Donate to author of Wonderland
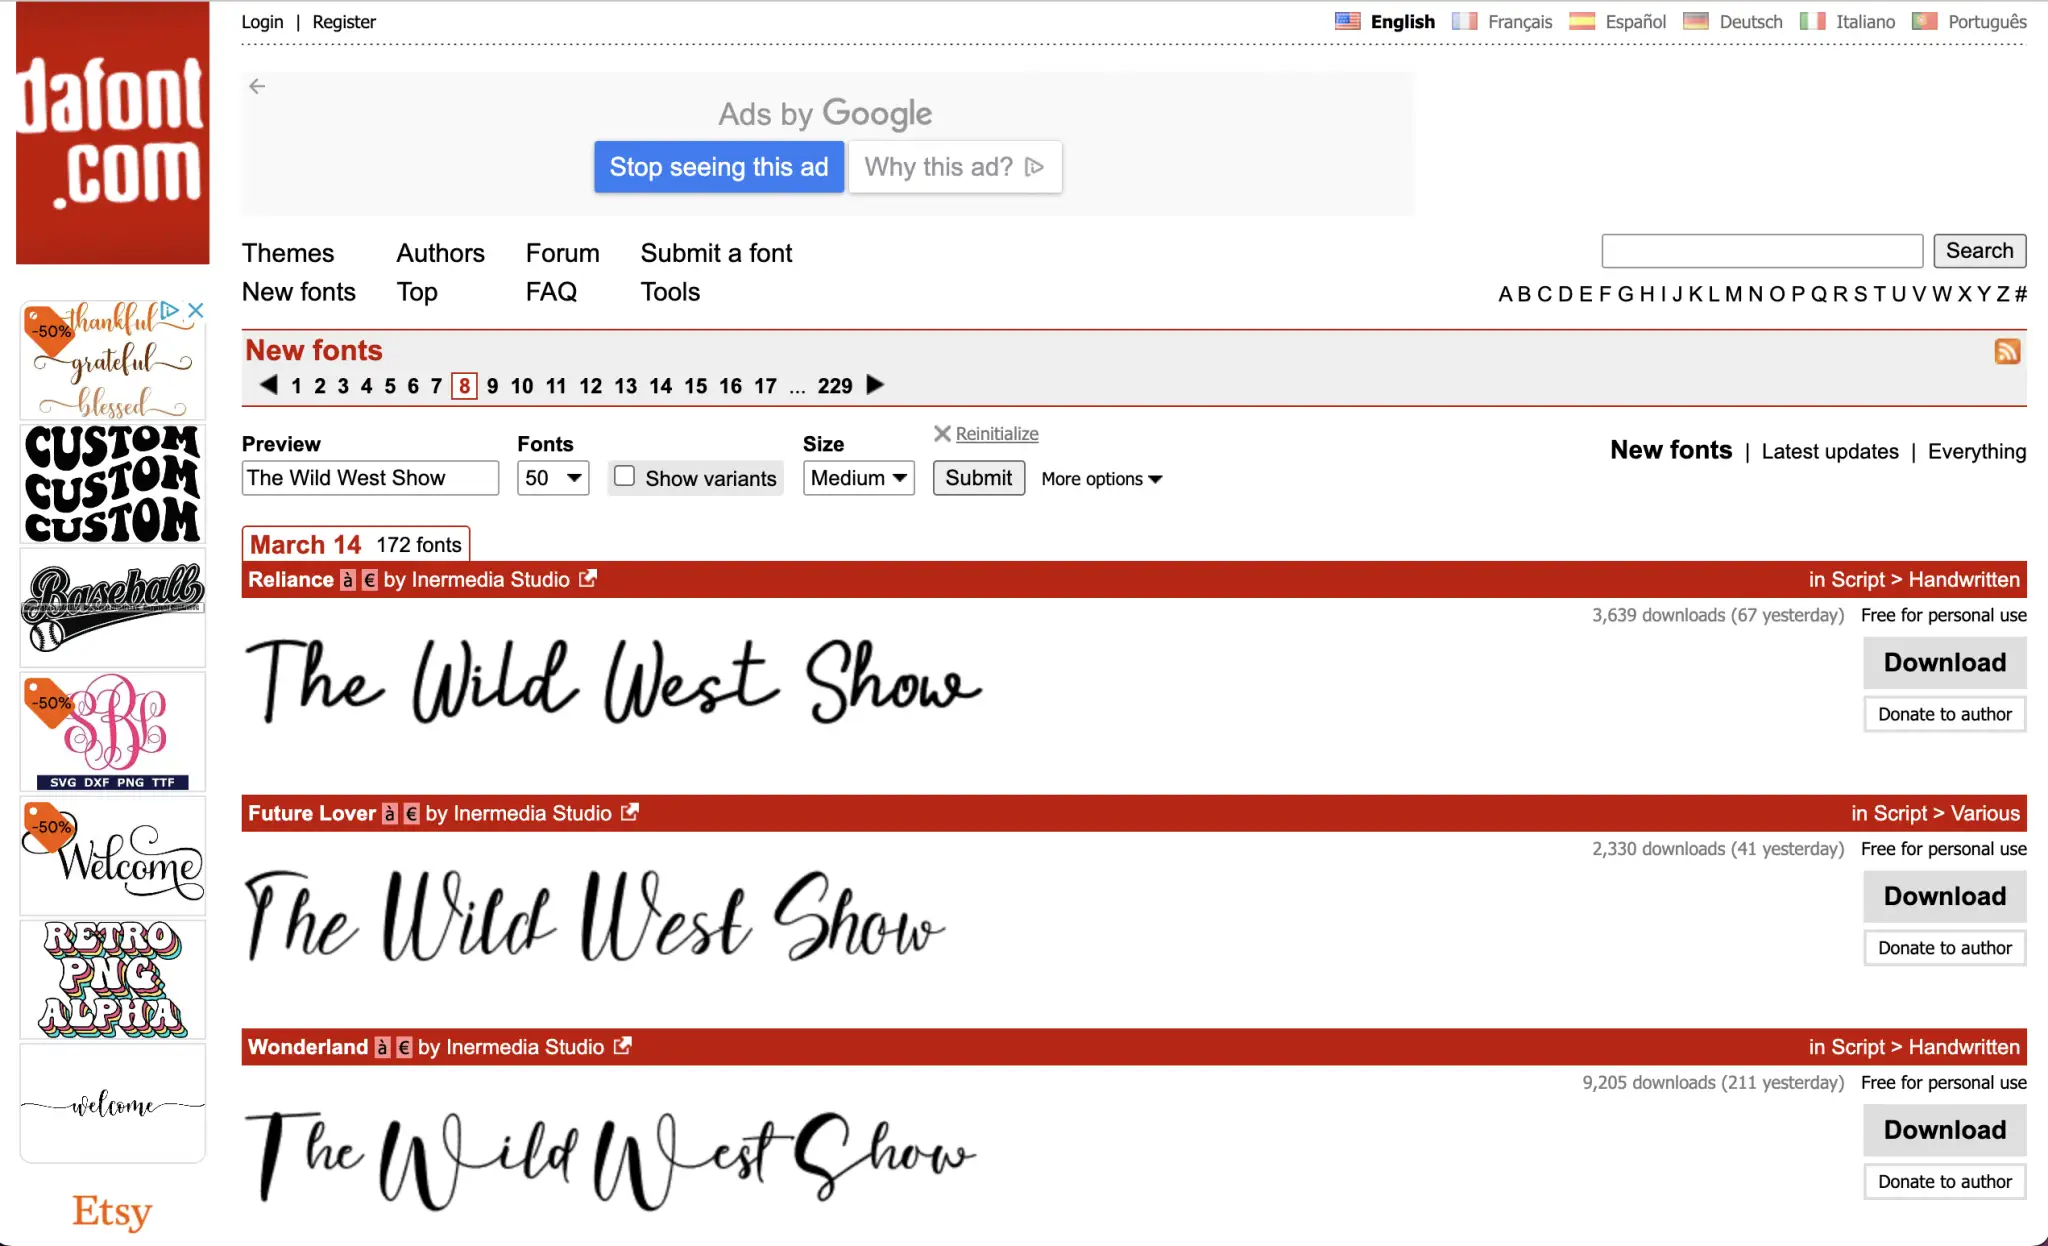The height and width of the screenshot is (1246, 2048). pyautogui.click(x=1944, y=1181)
